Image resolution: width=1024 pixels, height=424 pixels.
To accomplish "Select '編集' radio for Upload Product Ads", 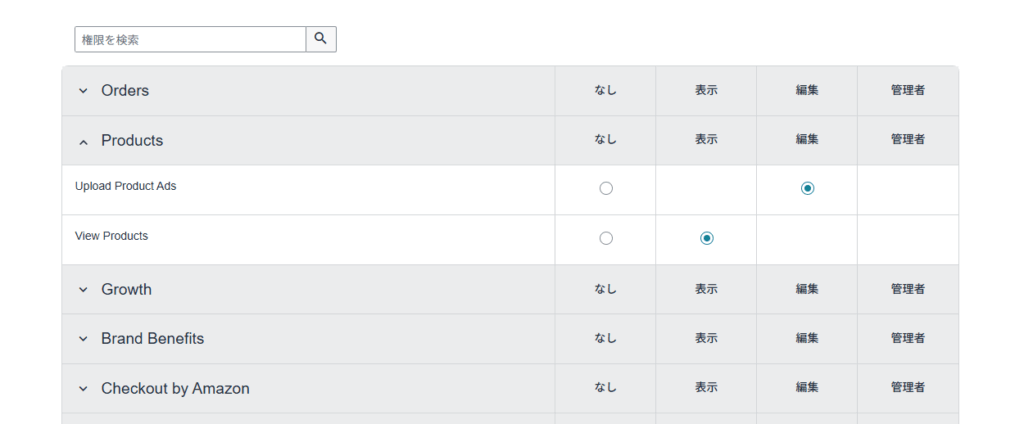I will [807, 188].
